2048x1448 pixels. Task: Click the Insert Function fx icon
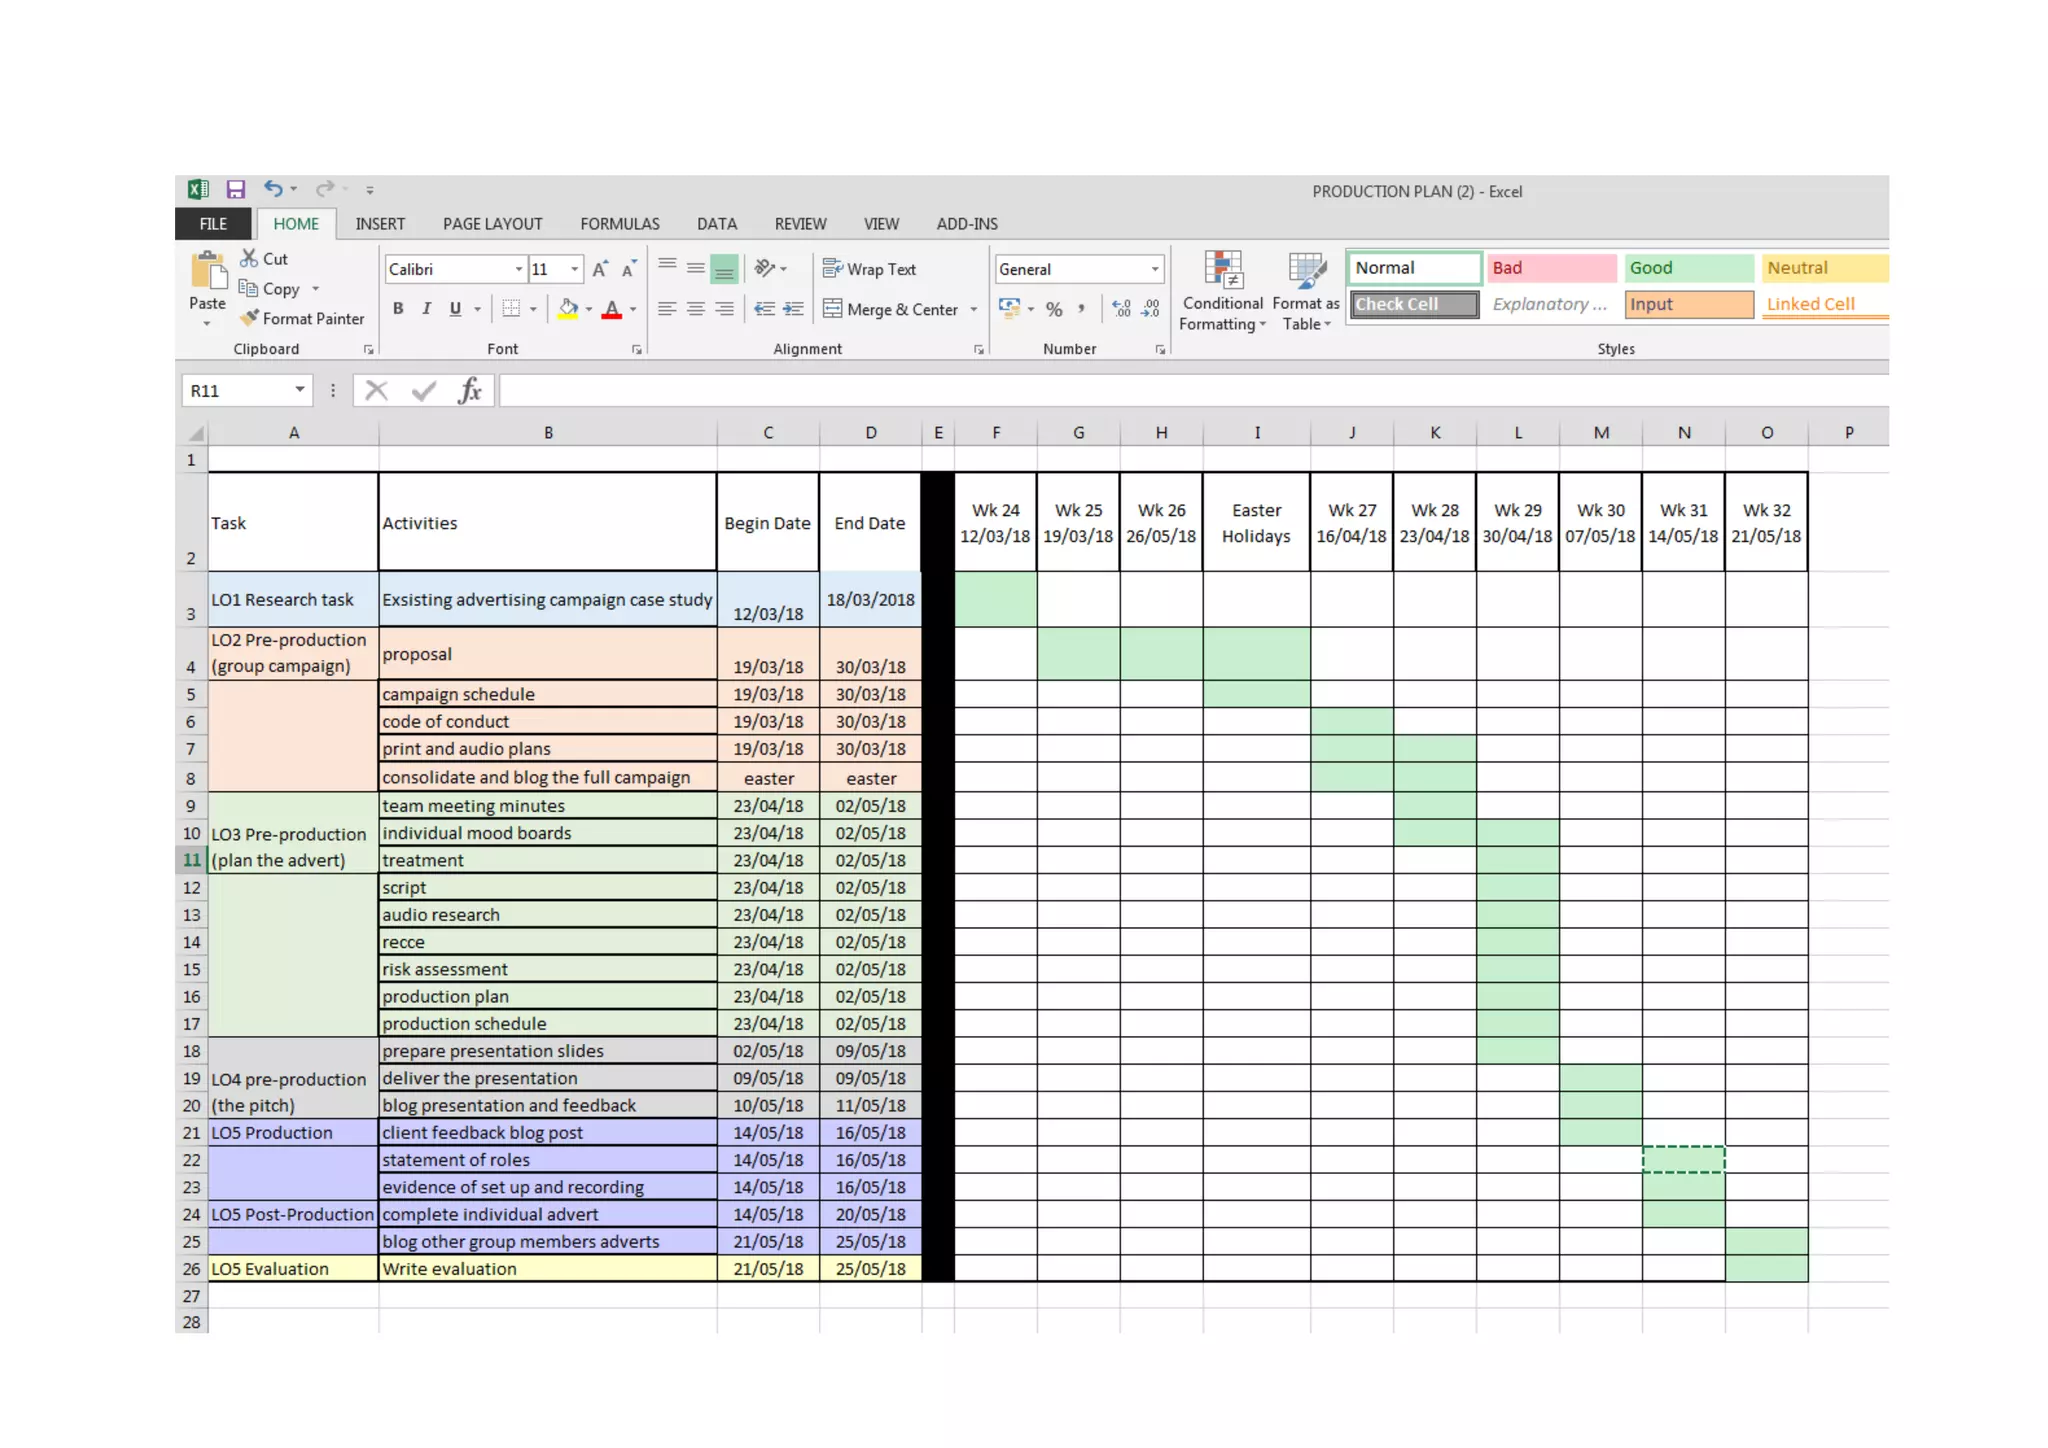(x=470, y=390)
